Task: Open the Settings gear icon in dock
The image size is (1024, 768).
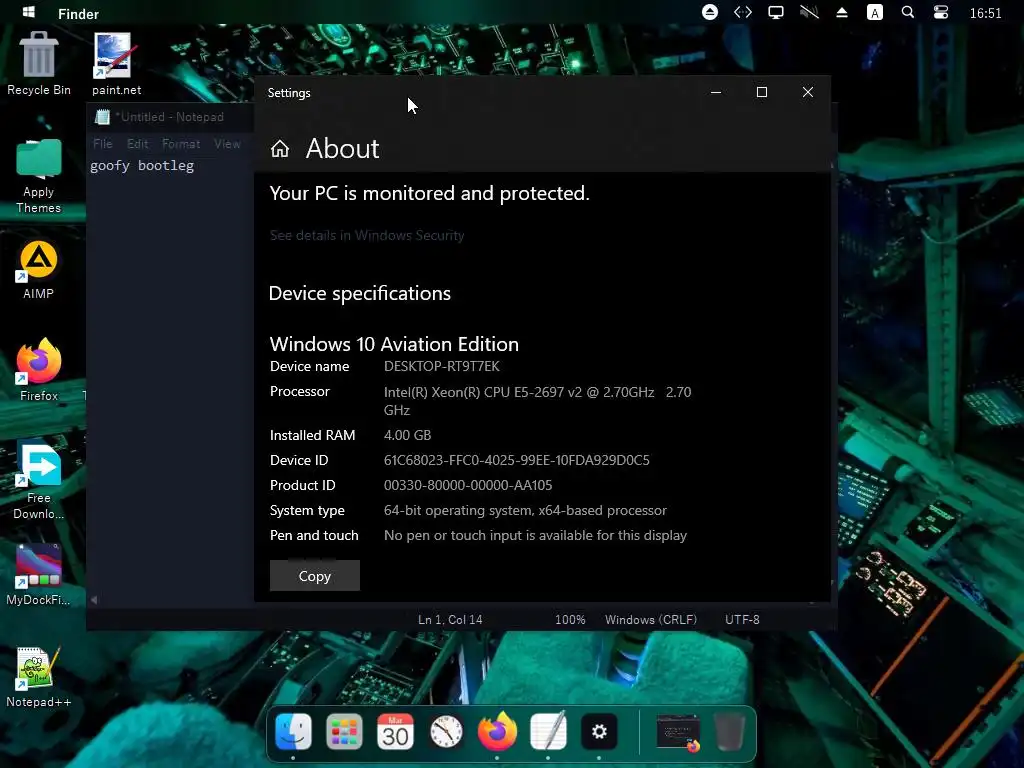Action: 599,731
